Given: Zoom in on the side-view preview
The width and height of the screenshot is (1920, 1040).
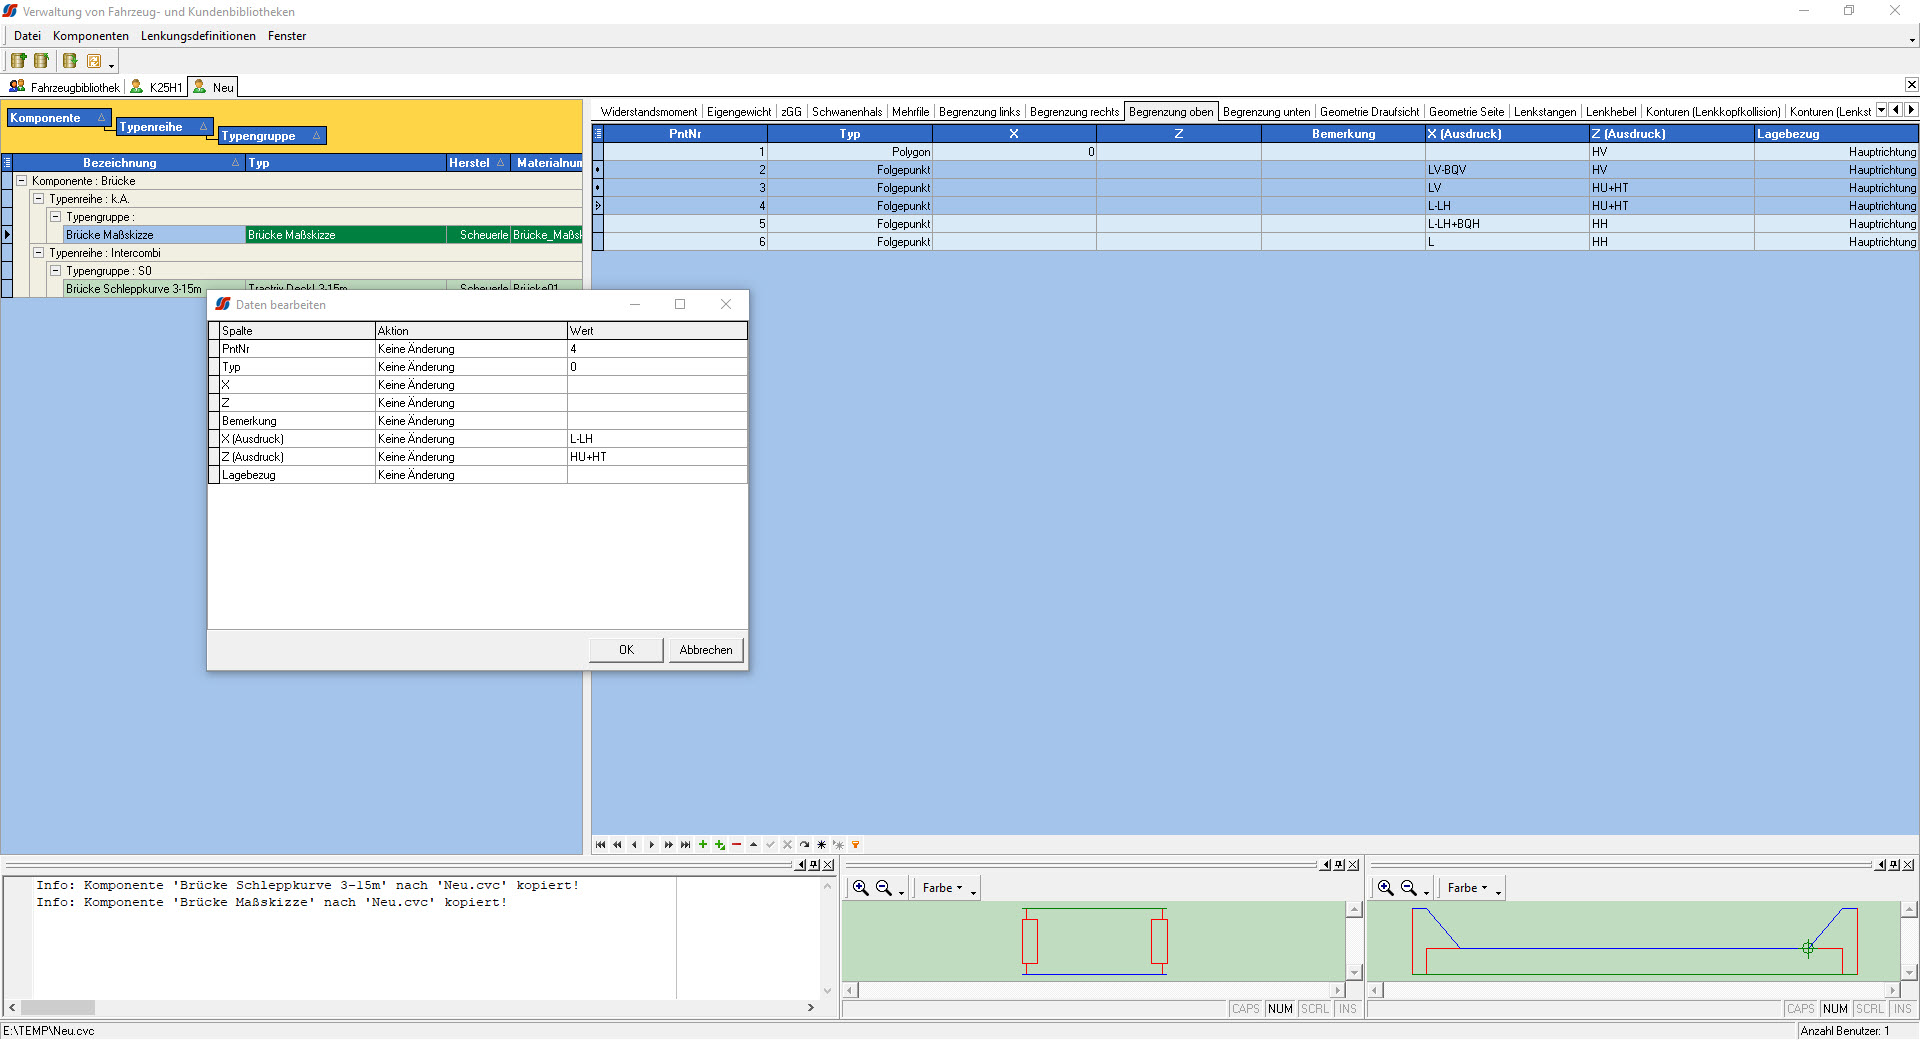Looking at the screenshot, I should [1385, 888].
